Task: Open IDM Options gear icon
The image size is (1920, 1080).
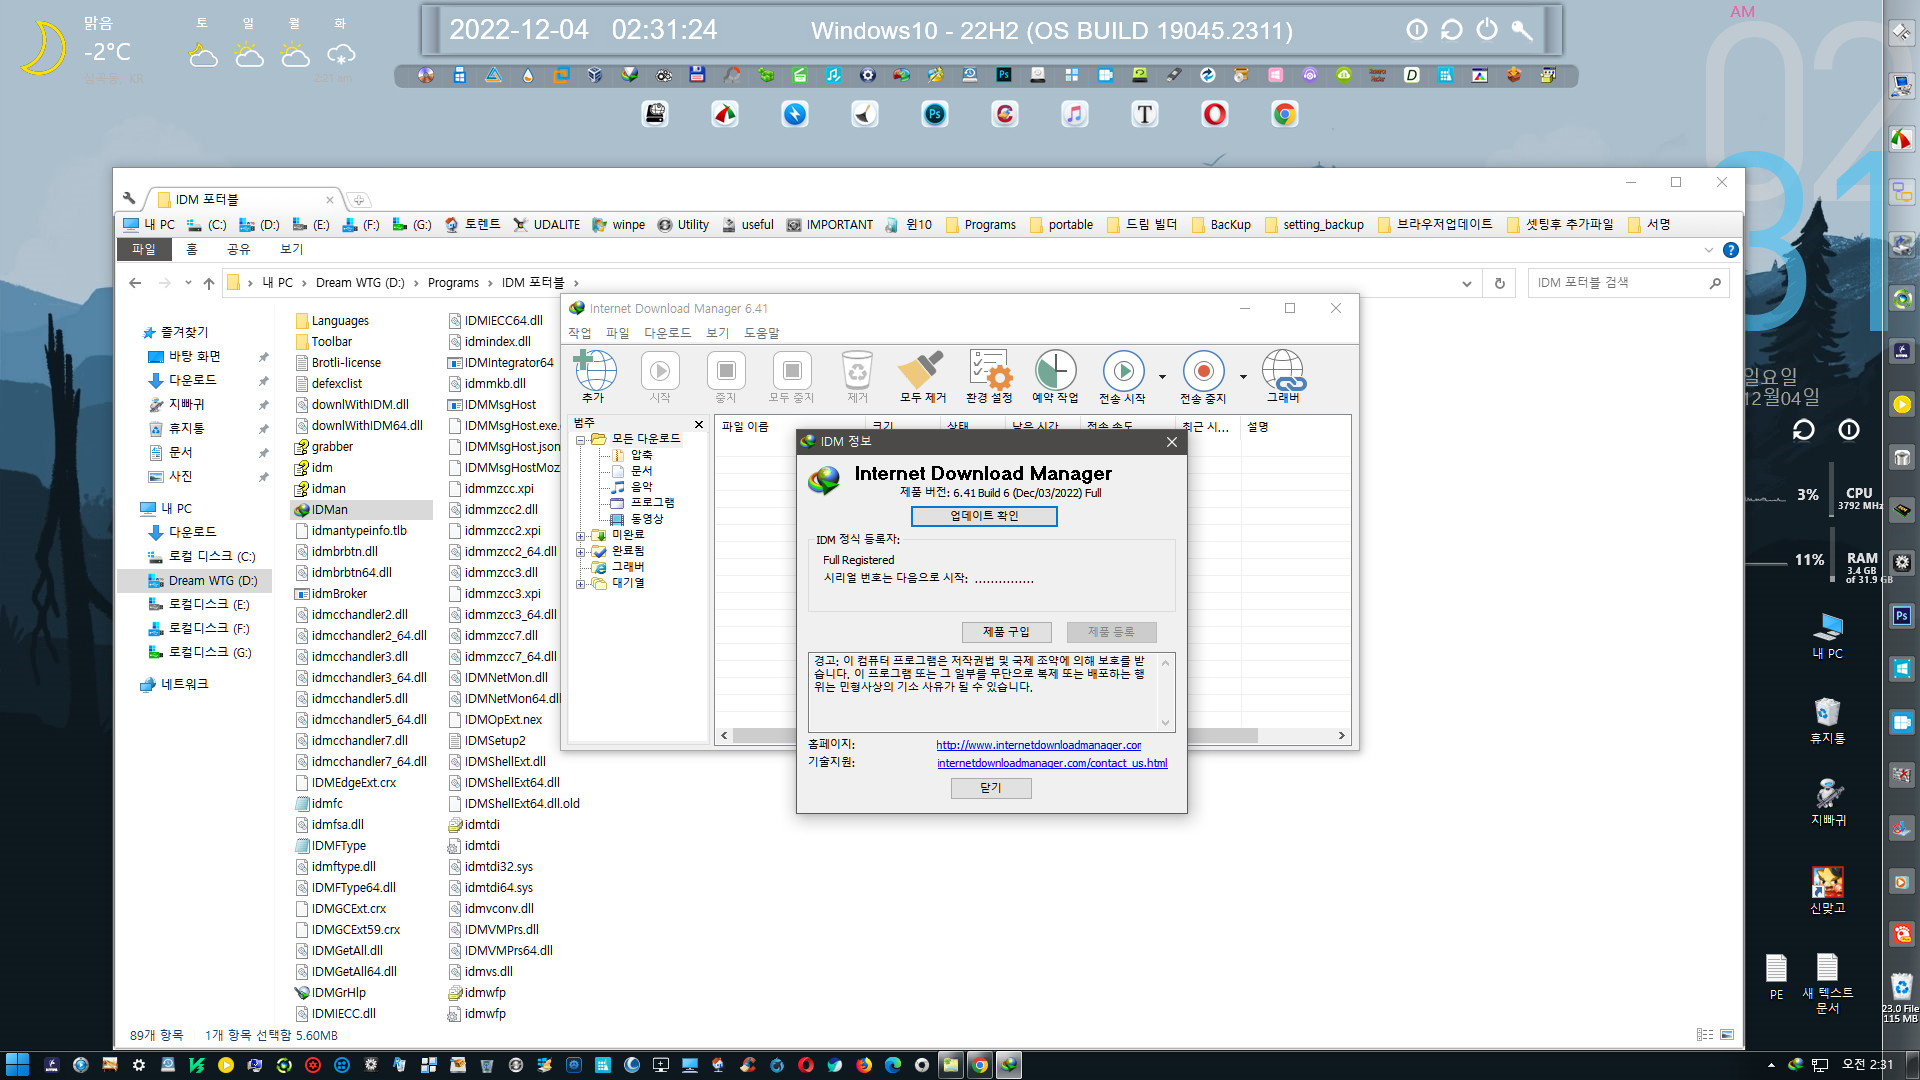Action: pyautogui.click(x=989, y=376)
